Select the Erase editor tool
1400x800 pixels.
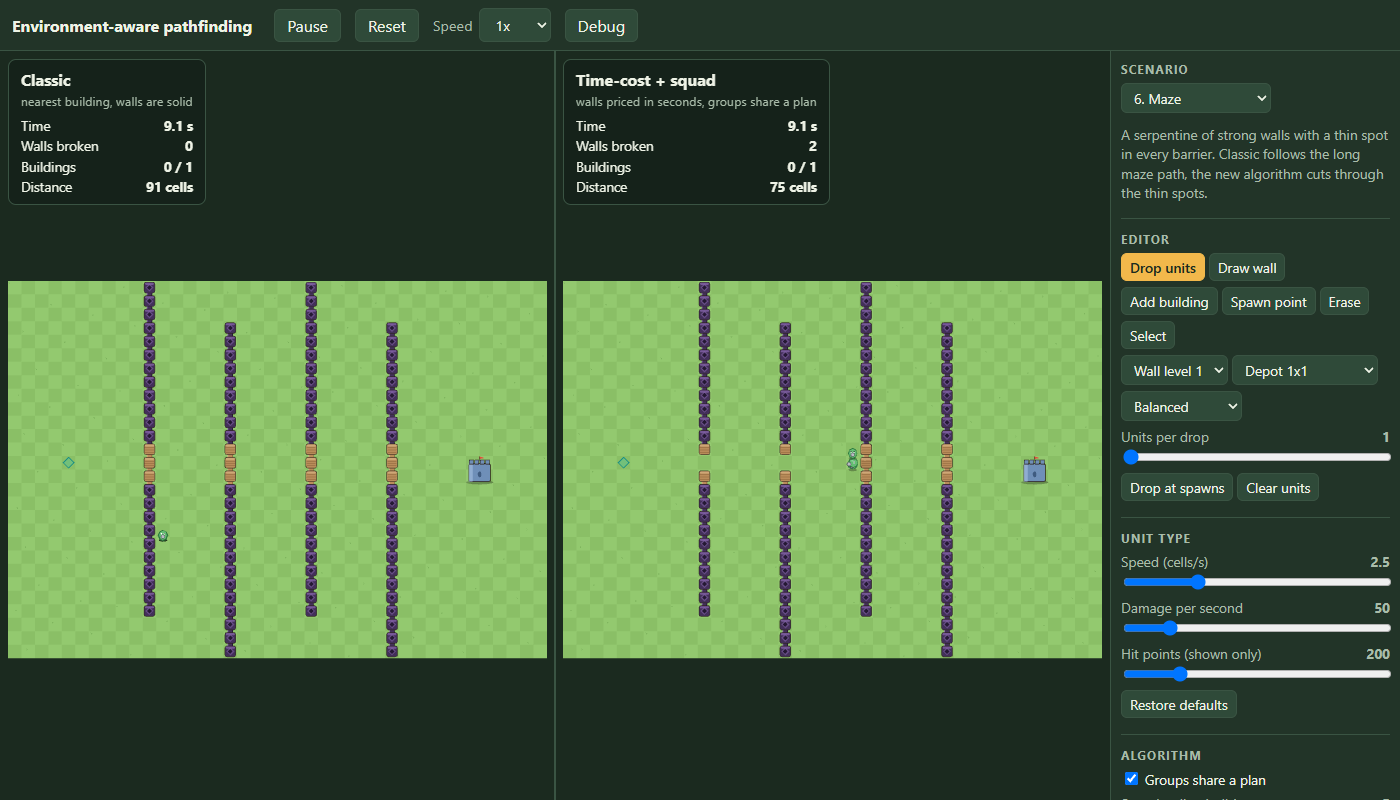pos(1344,302)
